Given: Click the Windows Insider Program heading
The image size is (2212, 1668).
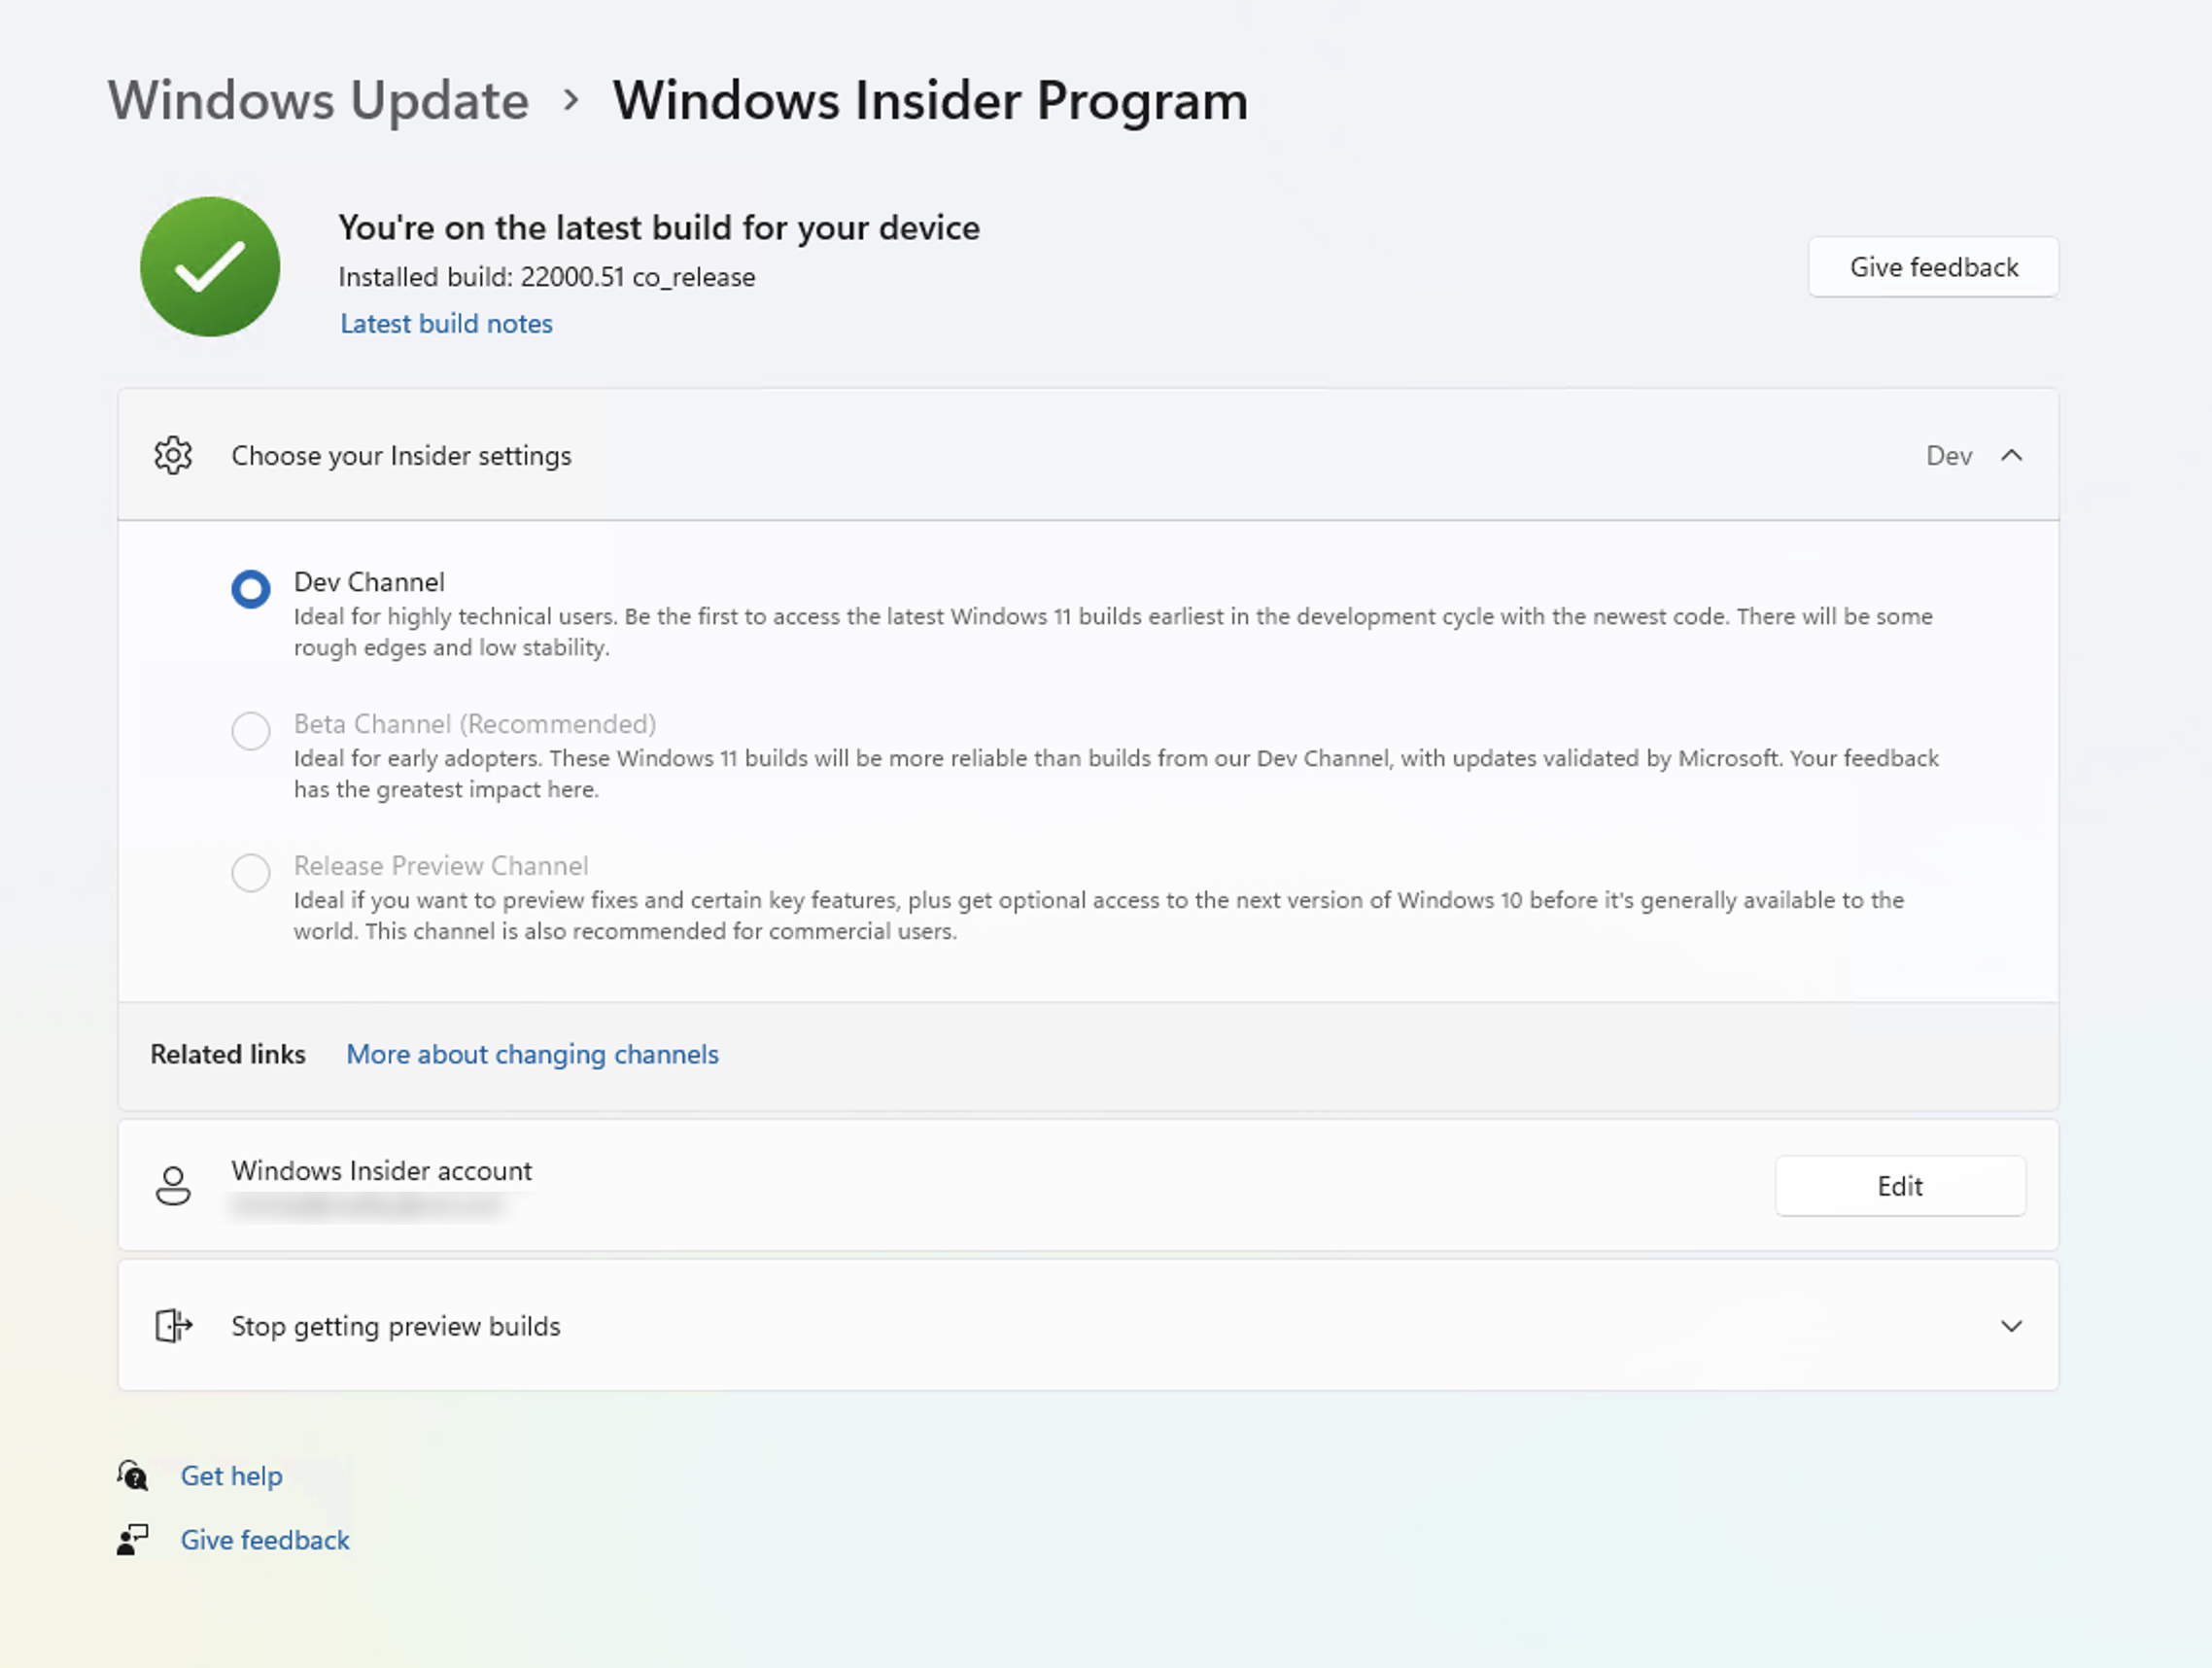Looking at the screenshot, I should pos(930,100).
